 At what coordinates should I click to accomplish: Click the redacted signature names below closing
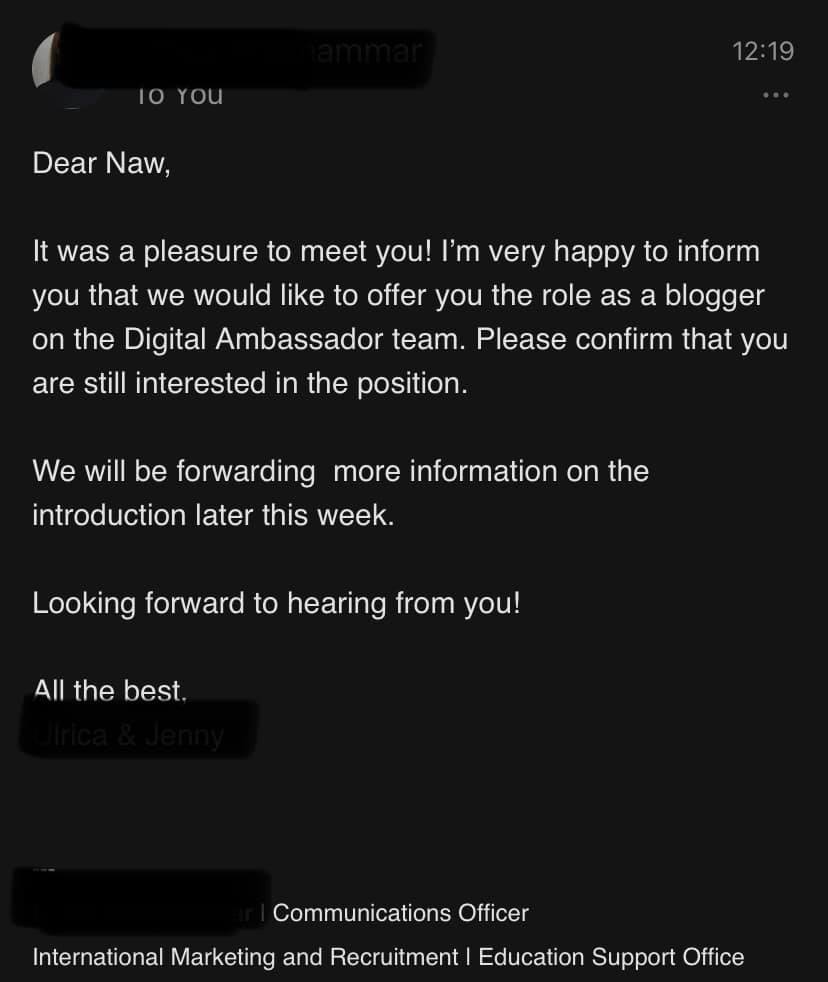point(138,729)
